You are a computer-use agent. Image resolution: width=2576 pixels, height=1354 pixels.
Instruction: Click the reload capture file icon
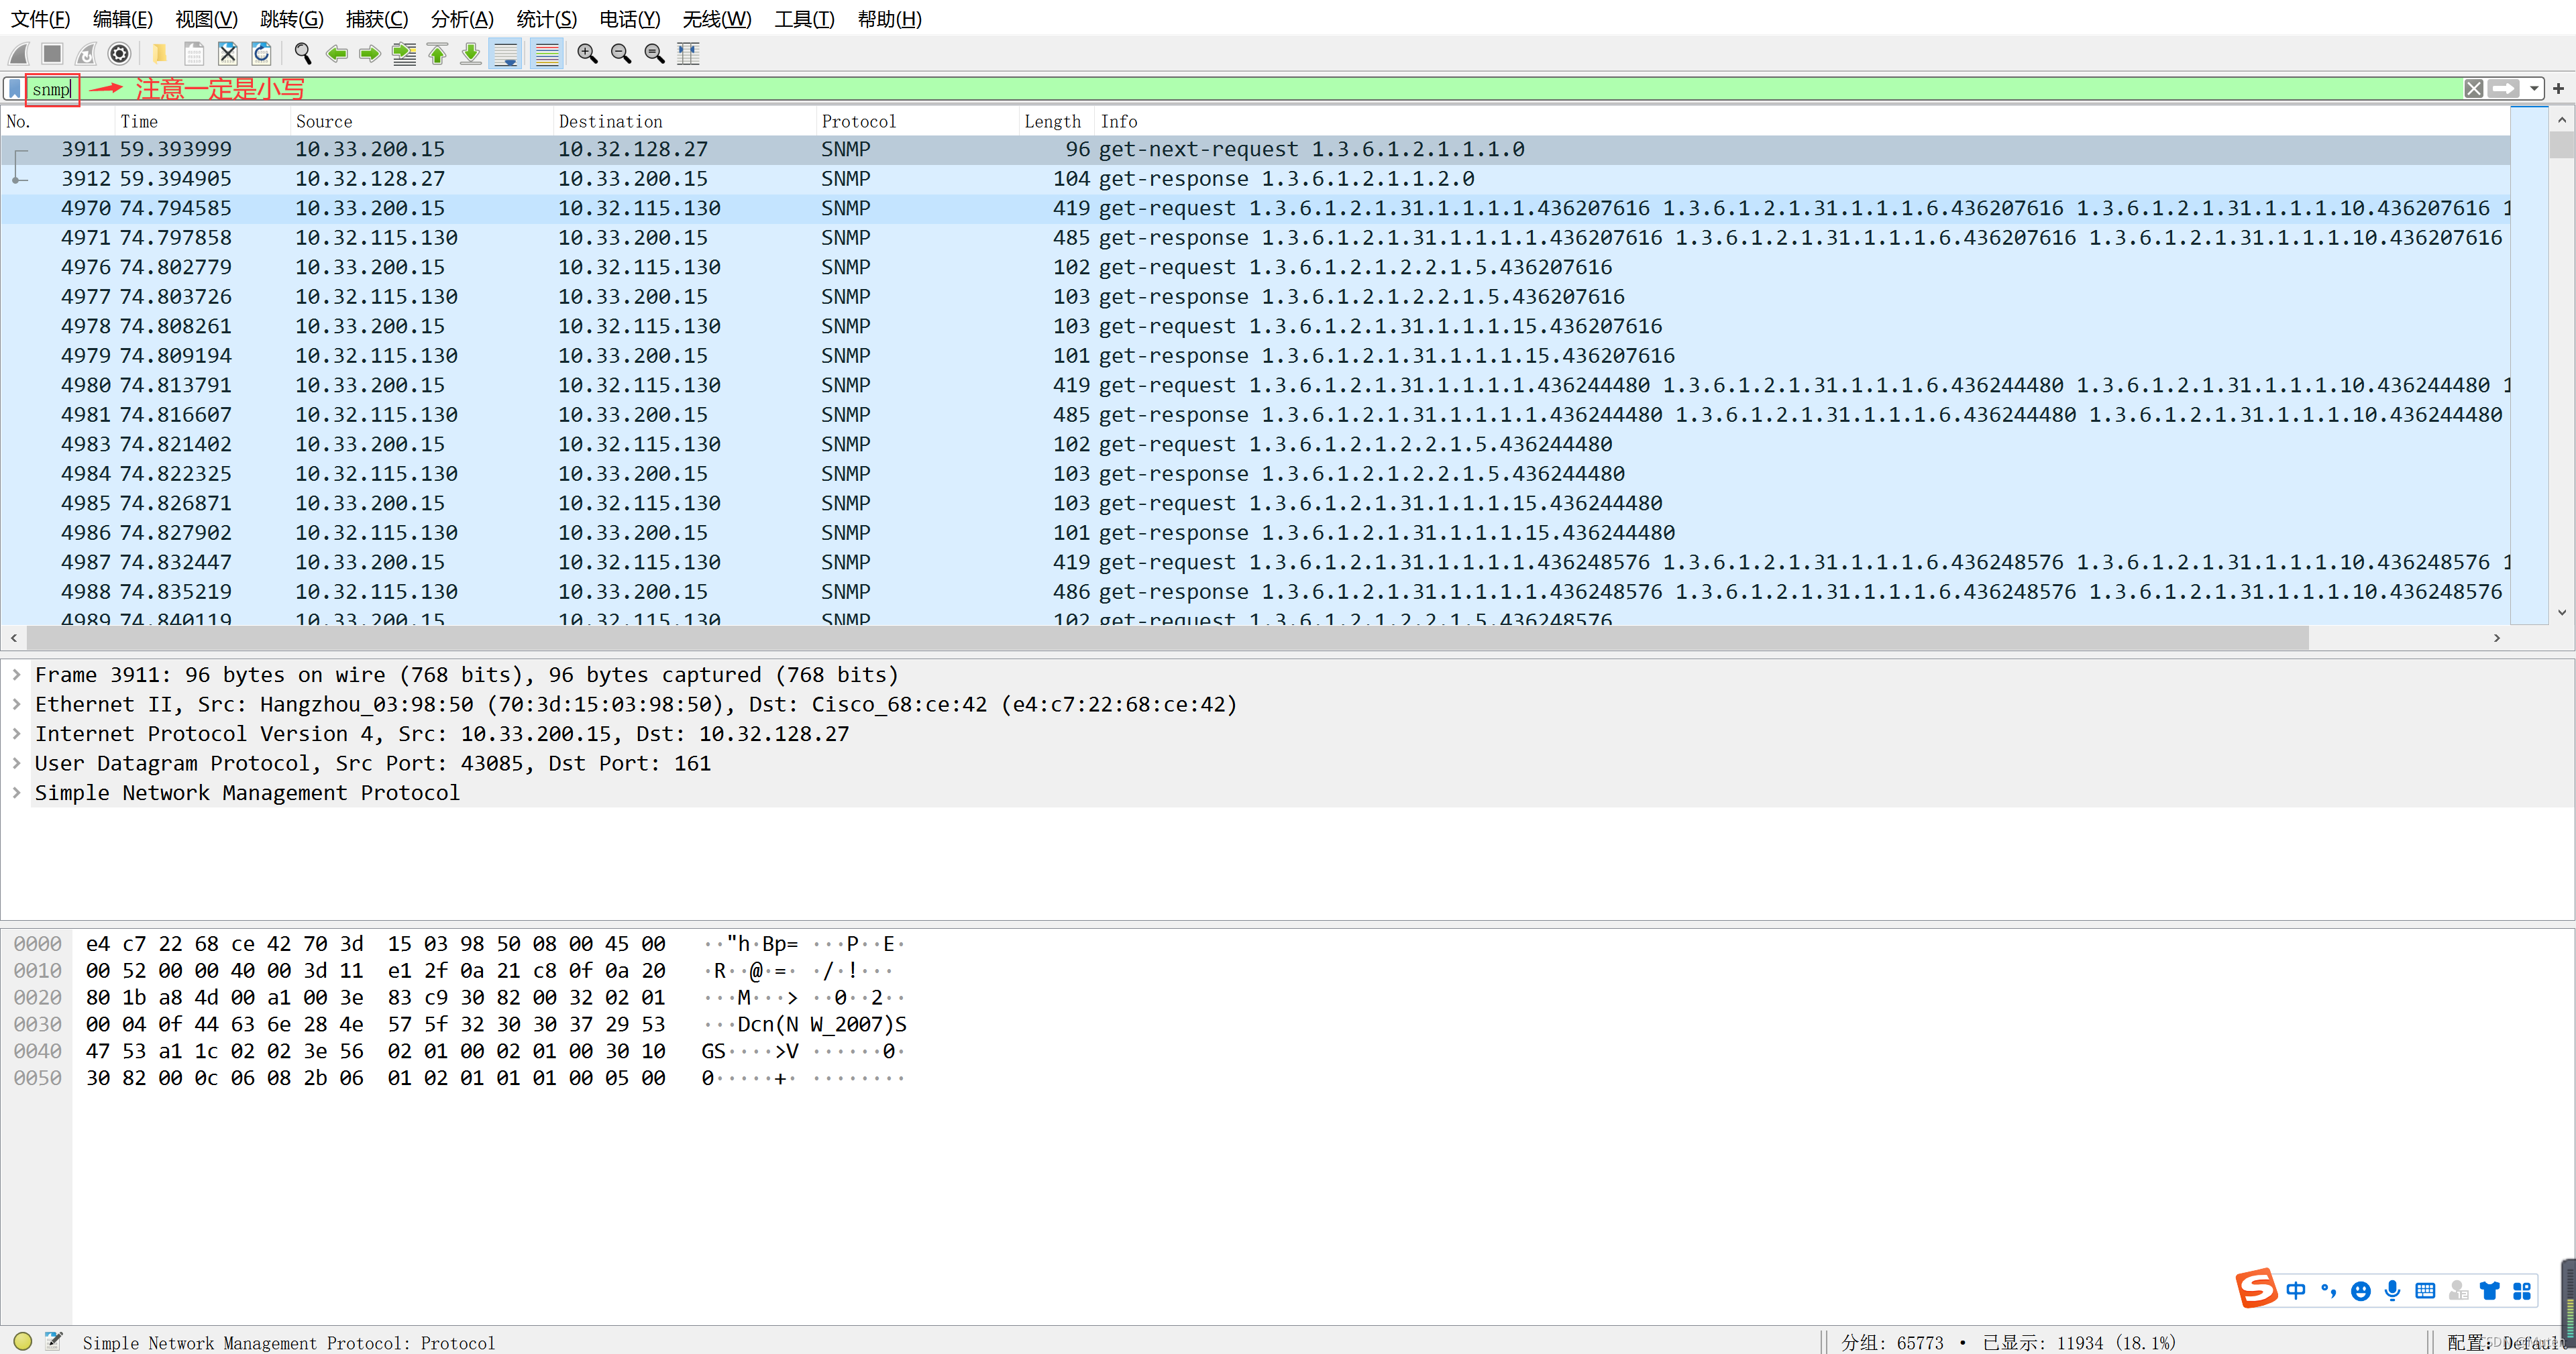tap(261, 54)
